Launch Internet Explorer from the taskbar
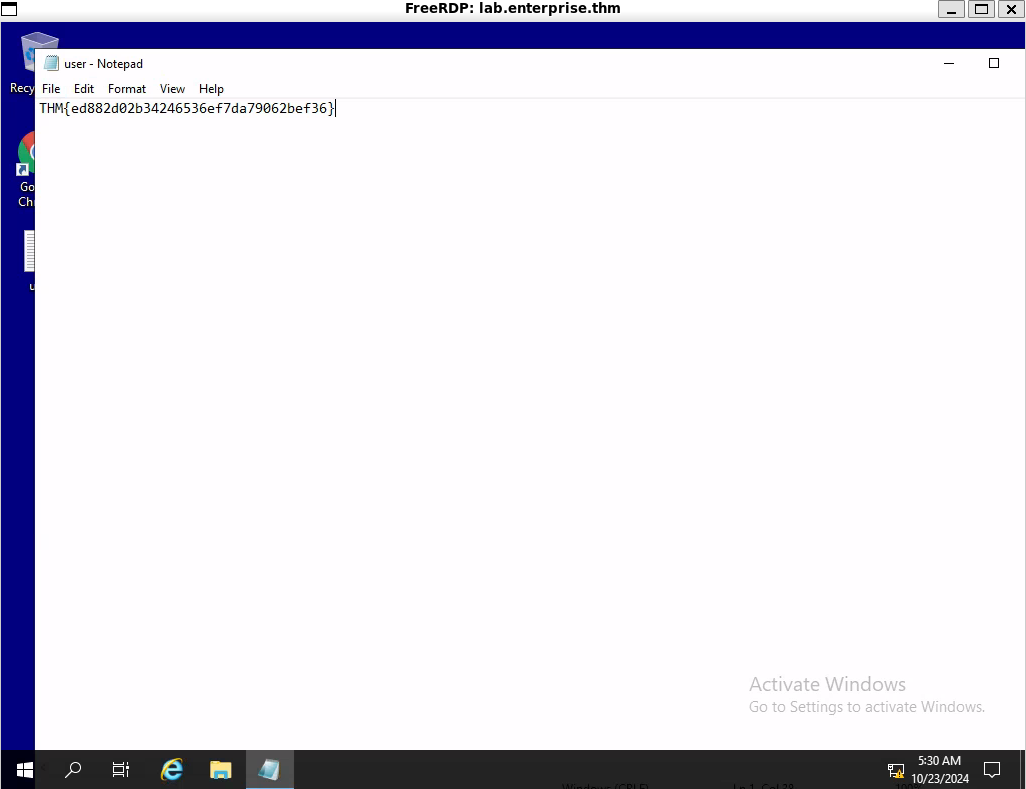 tap(172, 770)
